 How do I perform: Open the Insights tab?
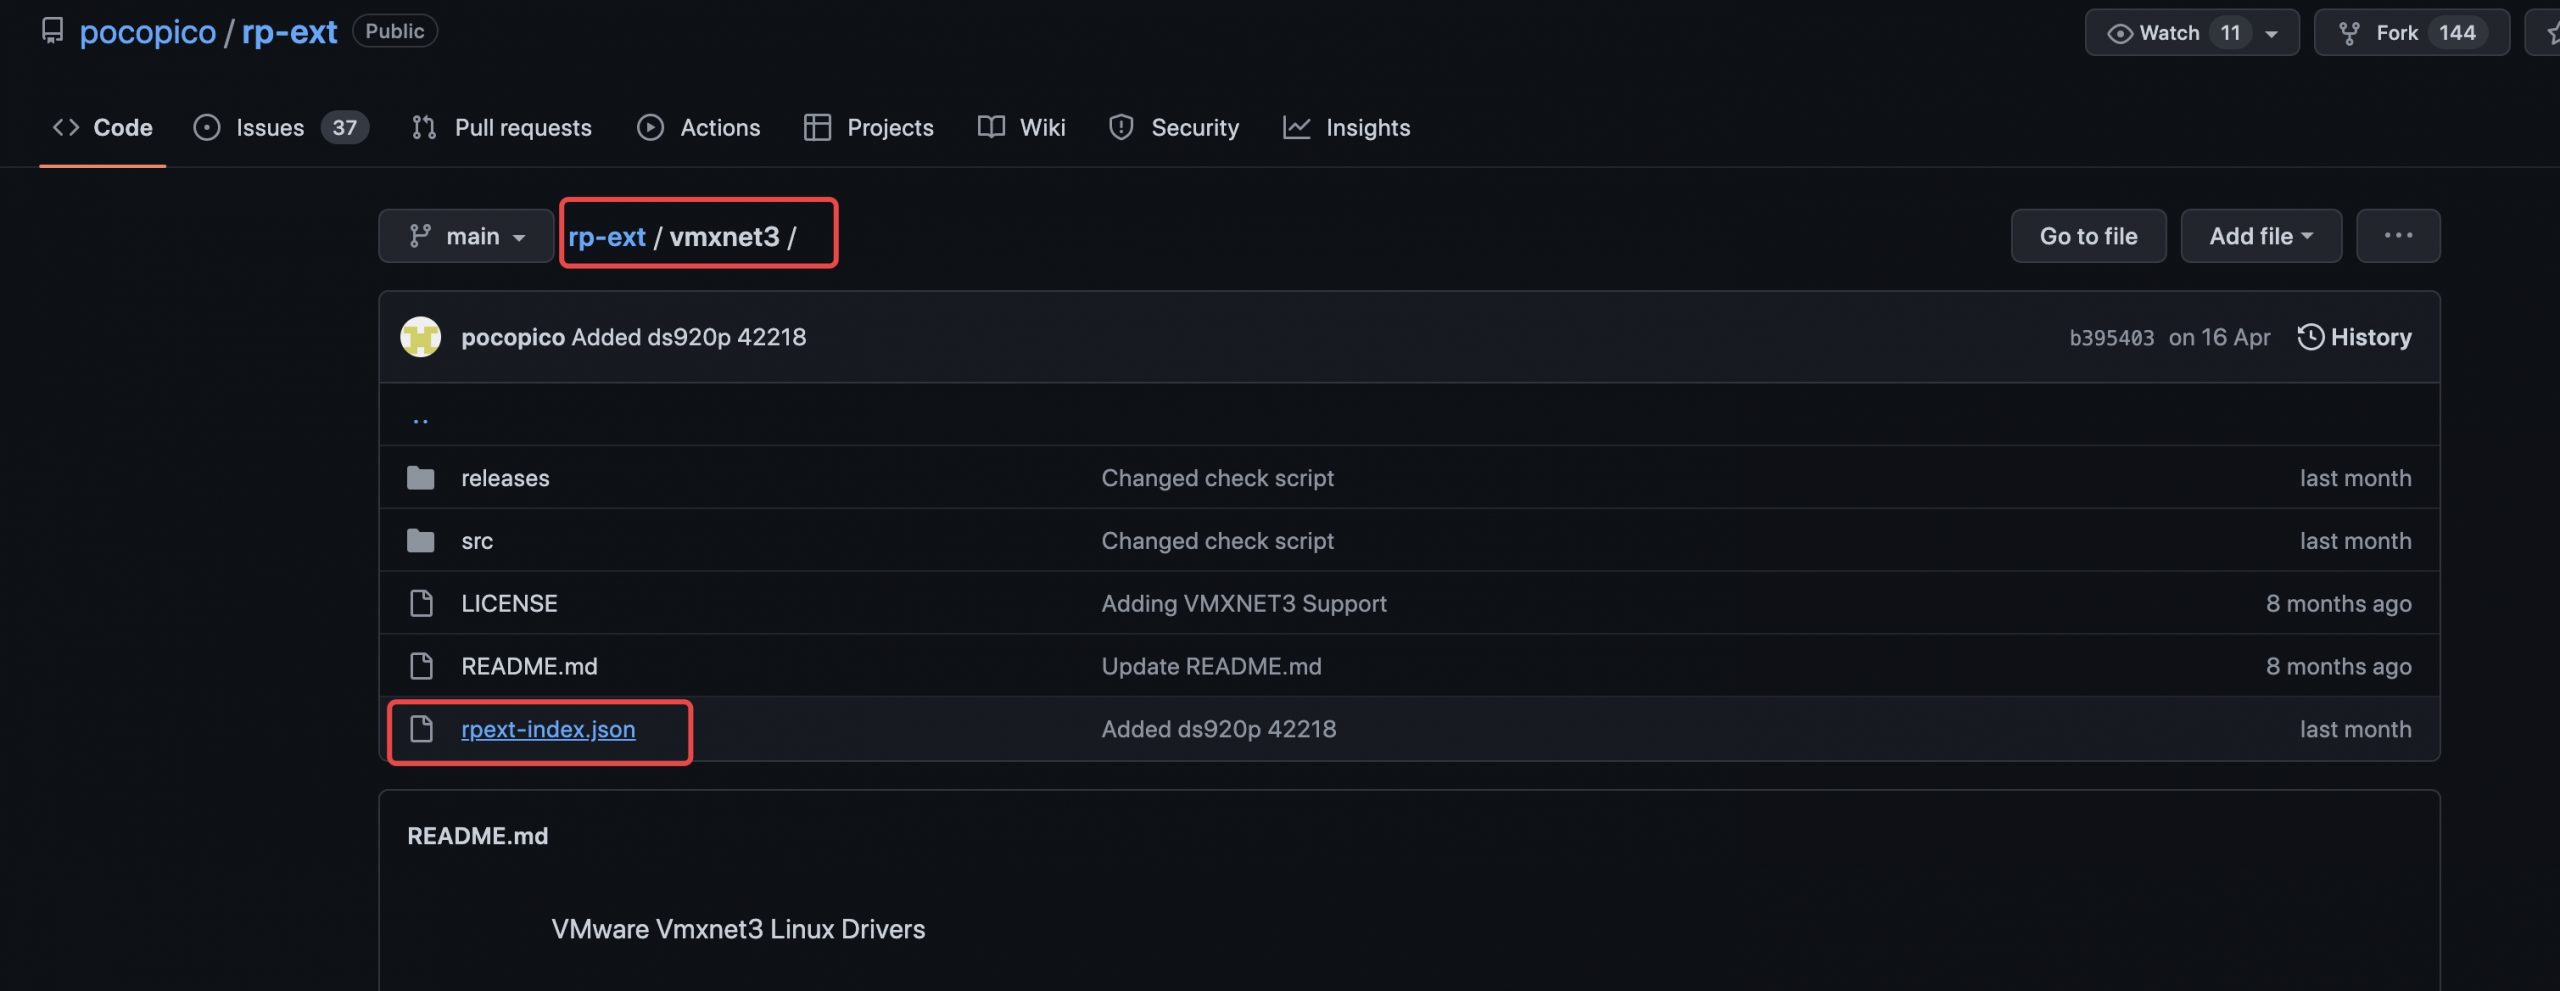point(1346,127)
